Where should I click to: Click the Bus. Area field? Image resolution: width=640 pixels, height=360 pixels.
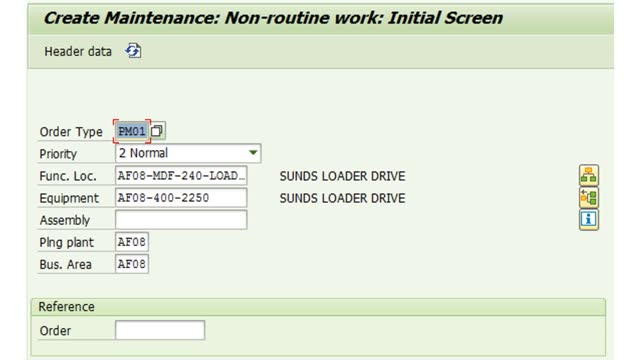[131, 264]
